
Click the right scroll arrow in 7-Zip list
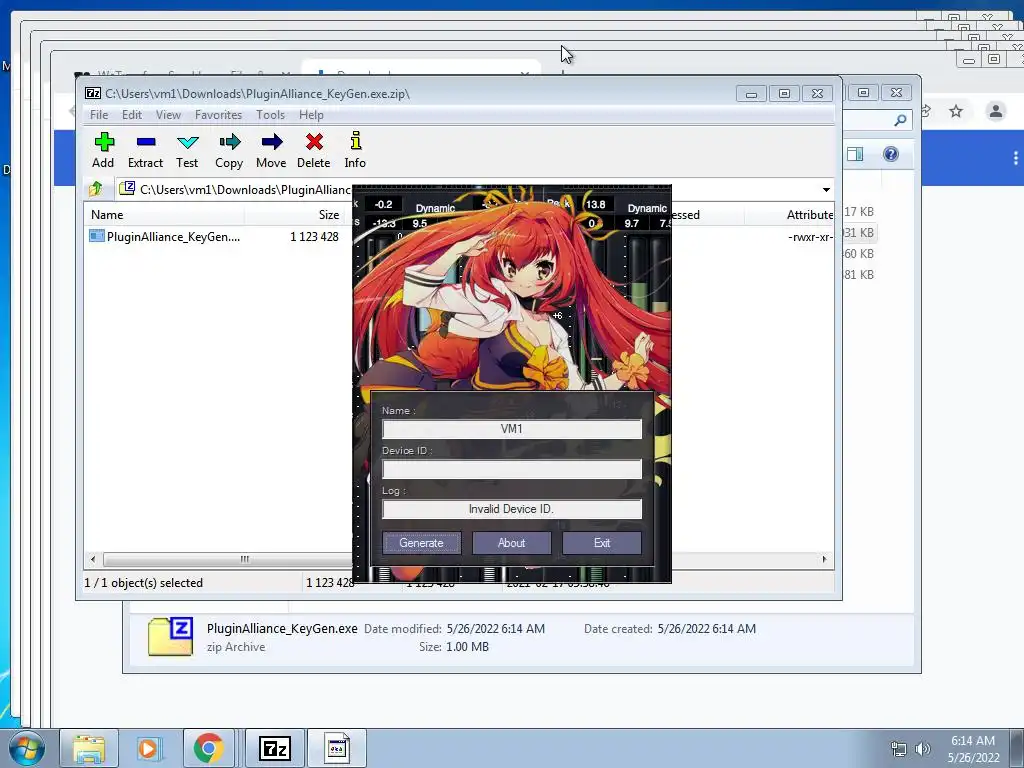pyautogui.click(x=824, y=559)
